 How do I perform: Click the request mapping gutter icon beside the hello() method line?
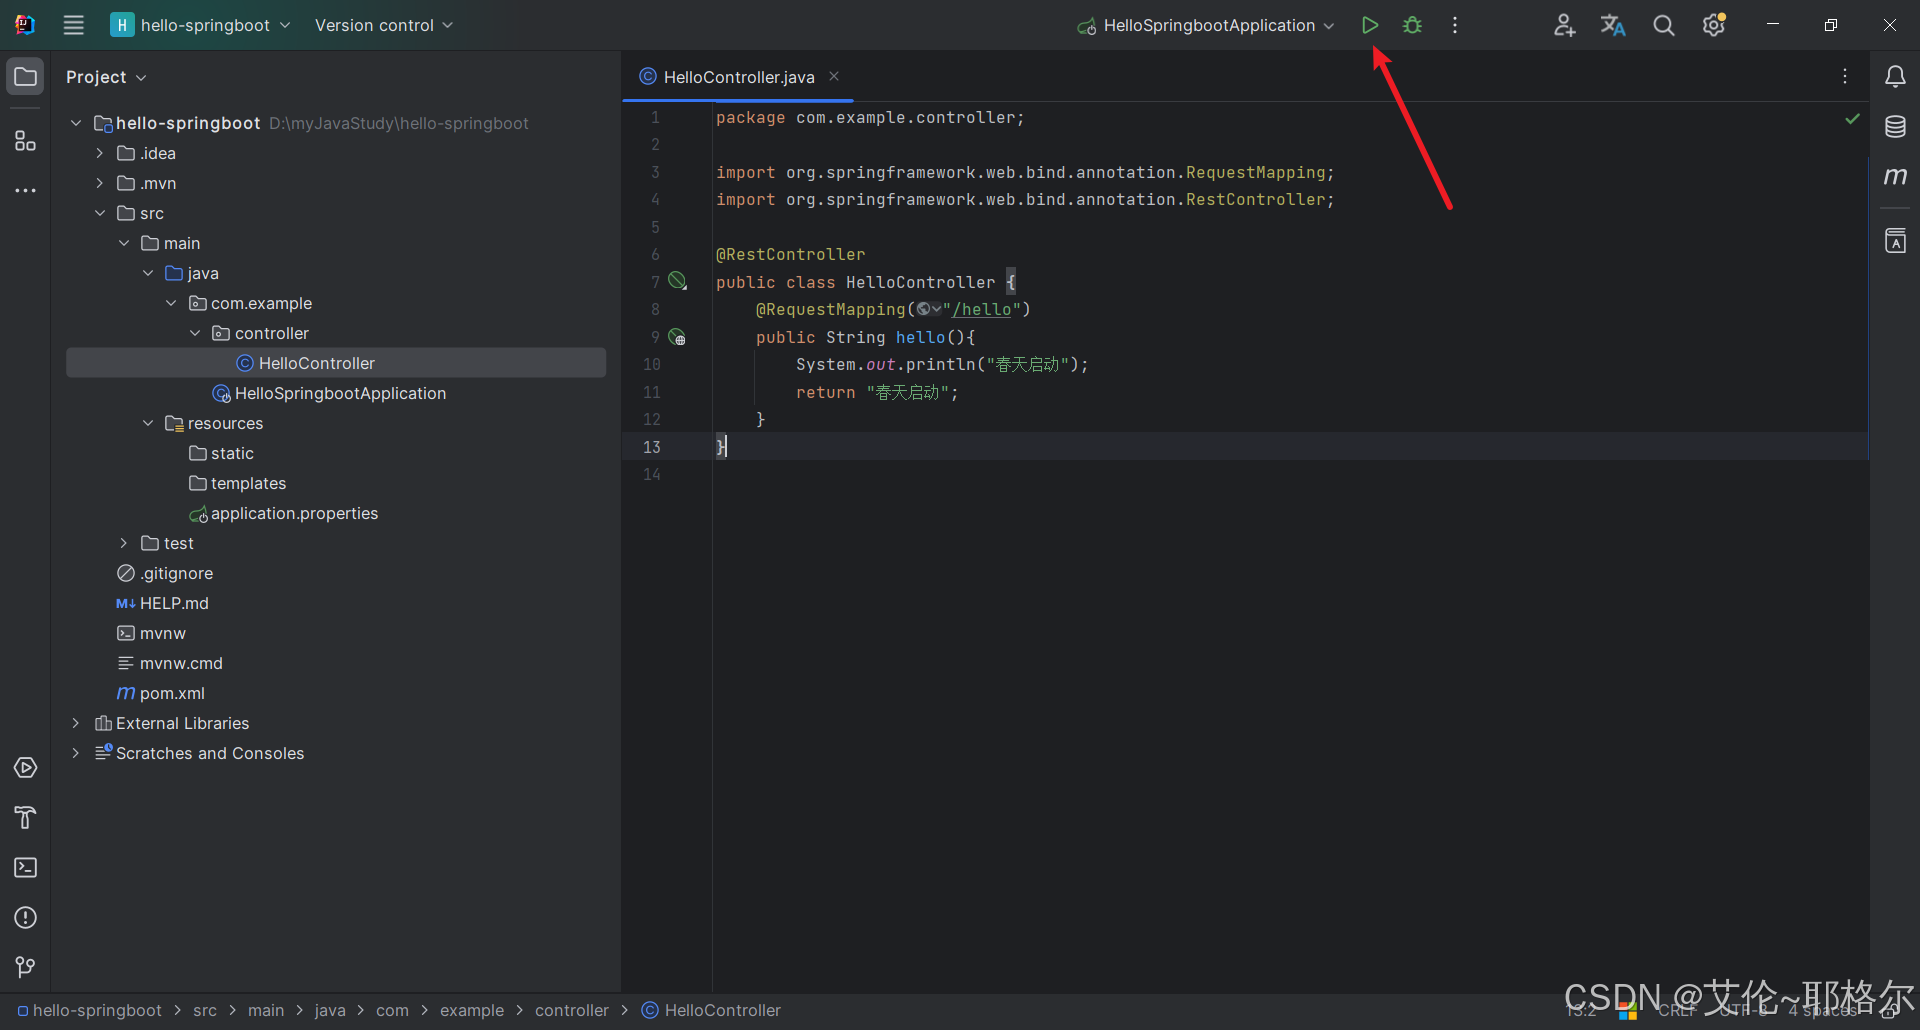677,337
